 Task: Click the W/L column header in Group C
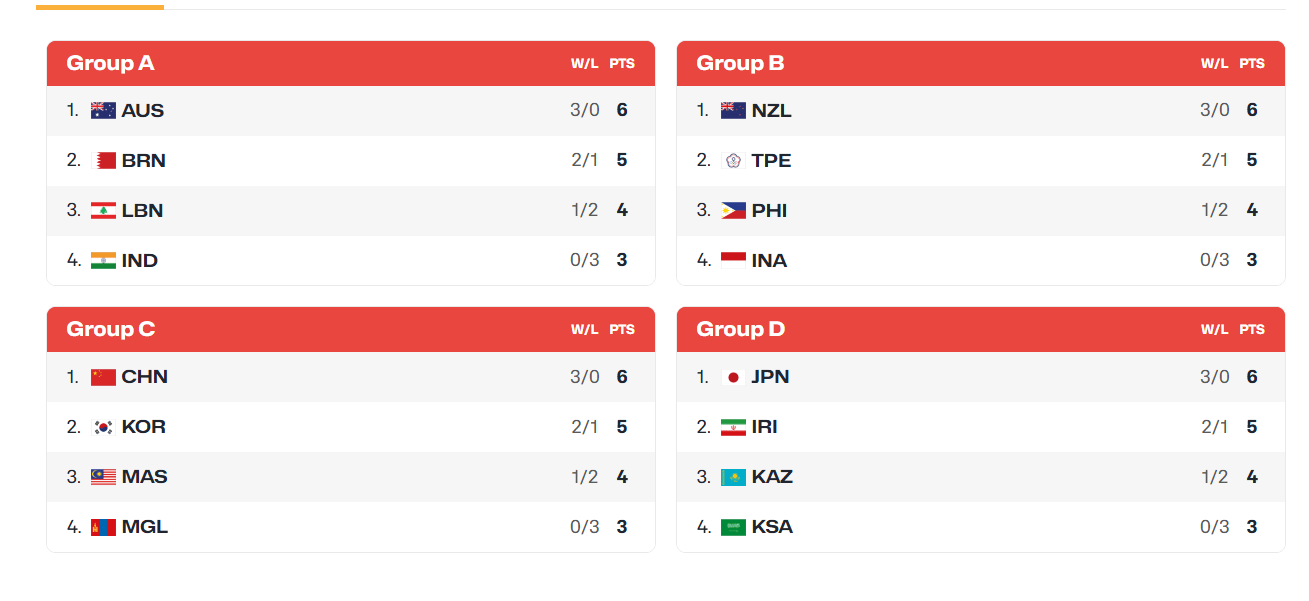[585, 329]
